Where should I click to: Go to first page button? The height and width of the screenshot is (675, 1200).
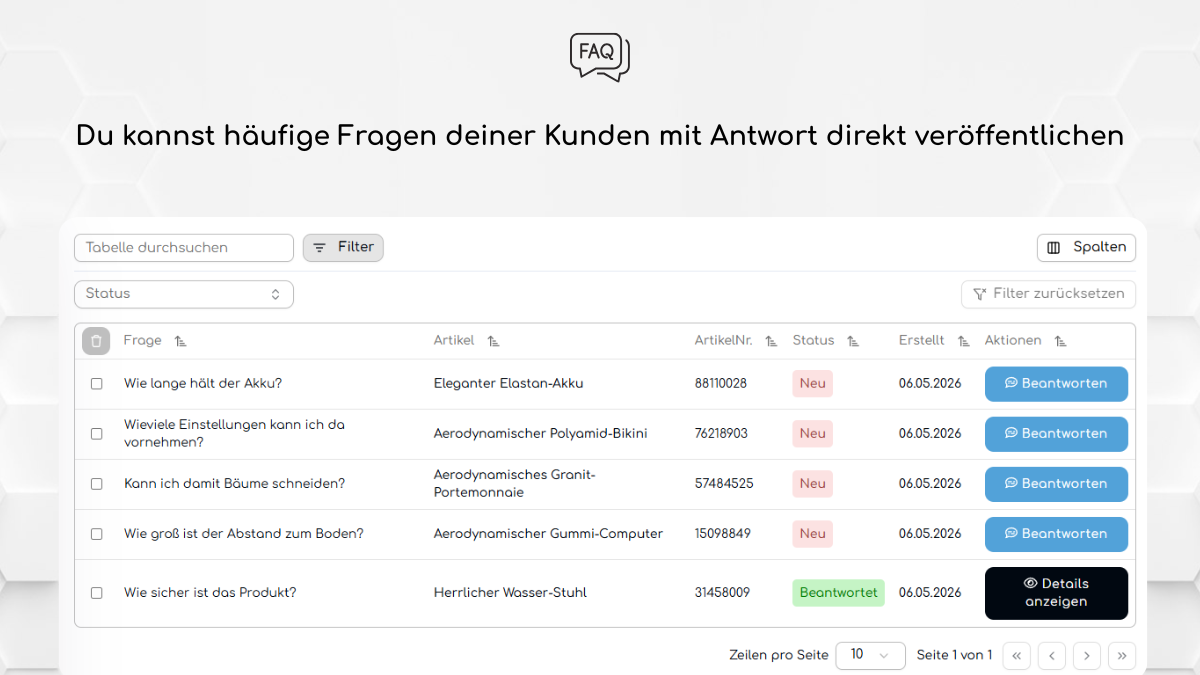coord(1016,656)
